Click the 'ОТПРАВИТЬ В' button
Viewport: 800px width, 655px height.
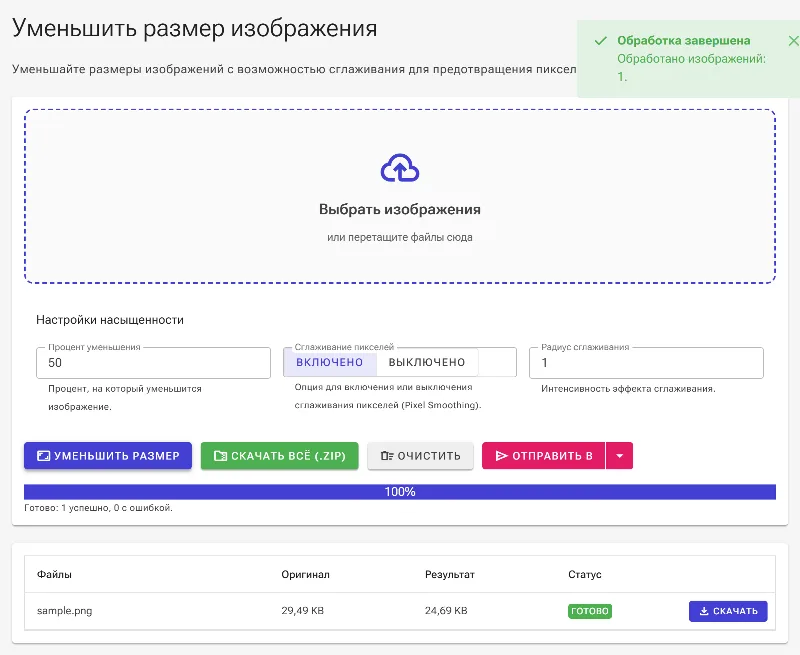pyautogui.click(x=544, y=456)
